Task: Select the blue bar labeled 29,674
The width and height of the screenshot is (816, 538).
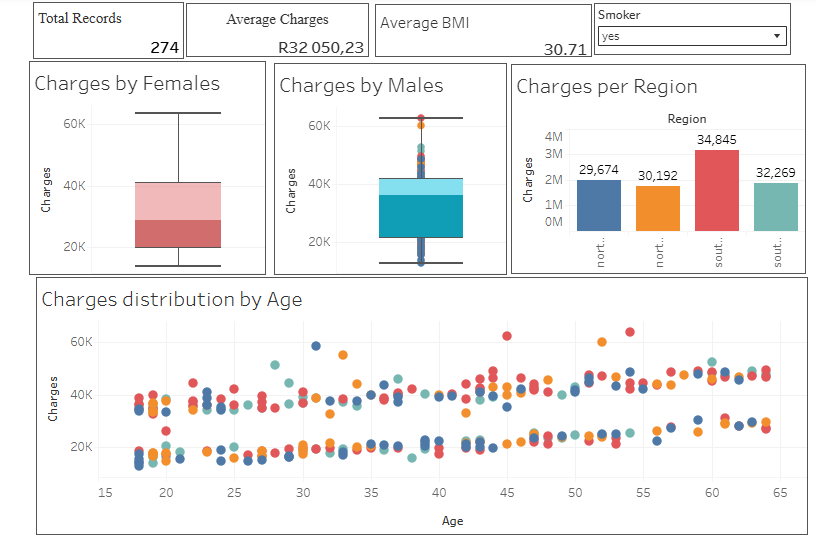Action: coord(598,205)
